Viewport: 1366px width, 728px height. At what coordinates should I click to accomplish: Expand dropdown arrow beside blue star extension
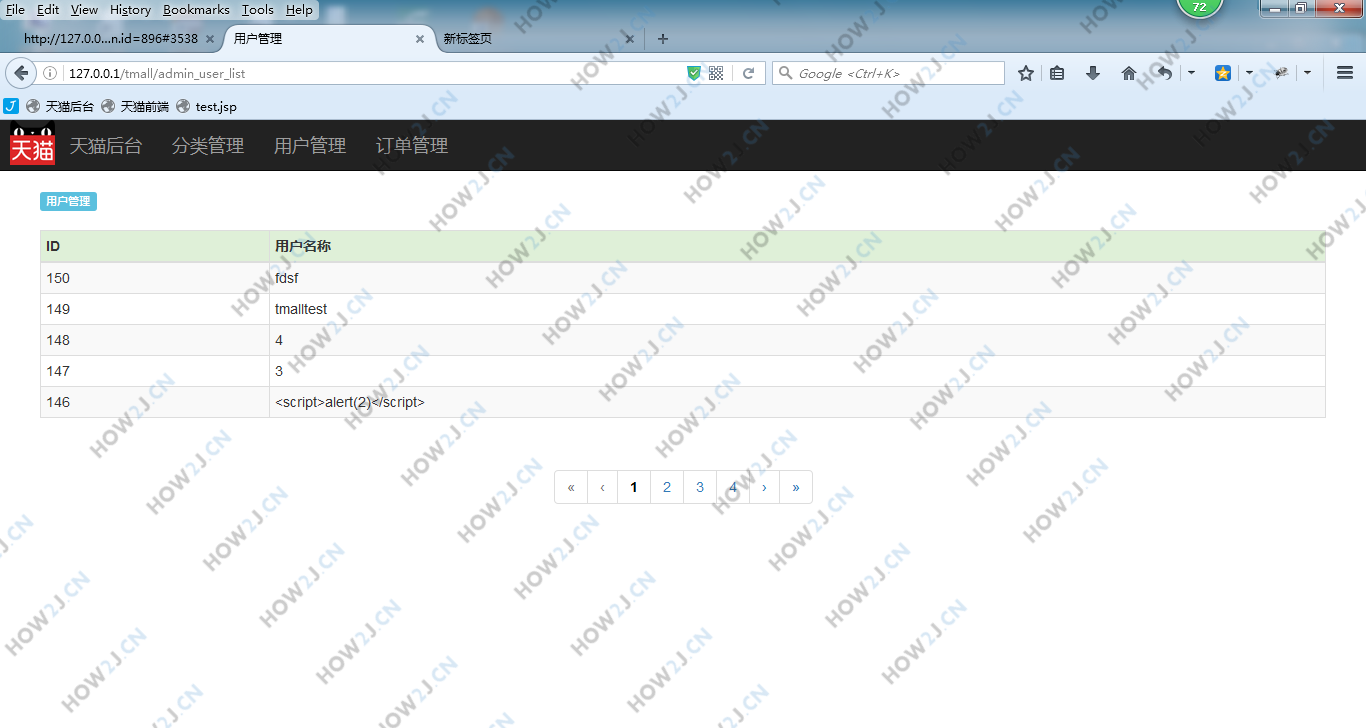(1249, 73)
